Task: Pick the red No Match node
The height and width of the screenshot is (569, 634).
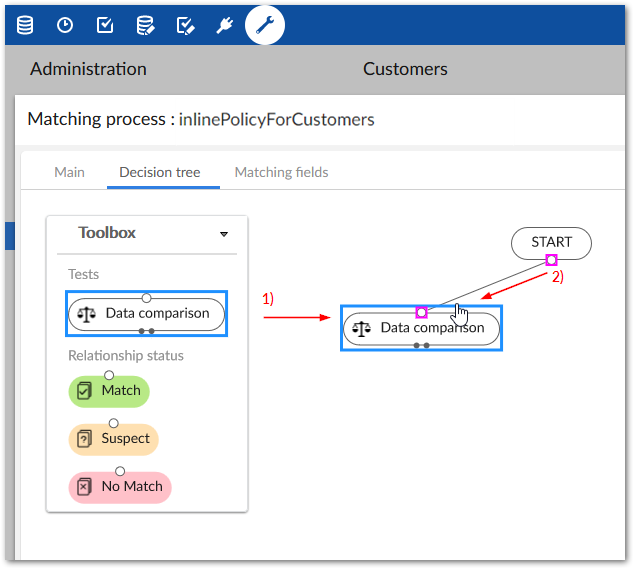Action: [x=120, y=487]
